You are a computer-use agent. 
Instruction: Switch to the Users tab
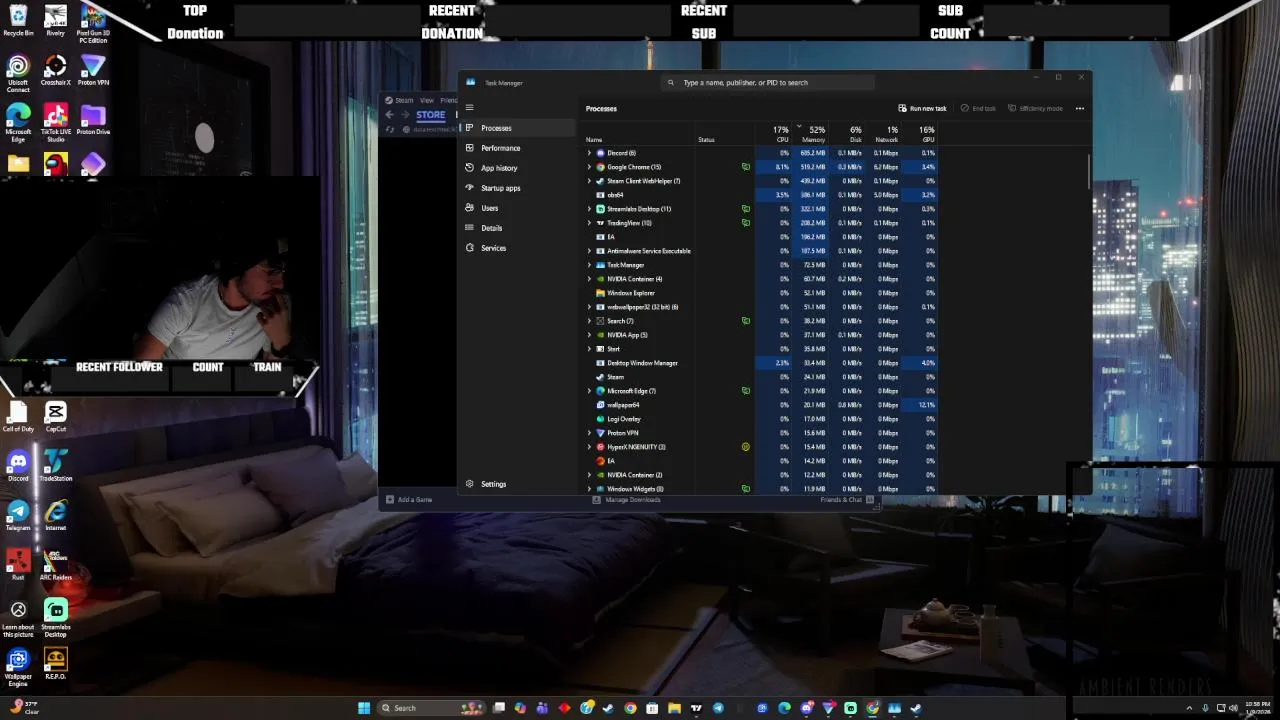click(x=518, y=208)
